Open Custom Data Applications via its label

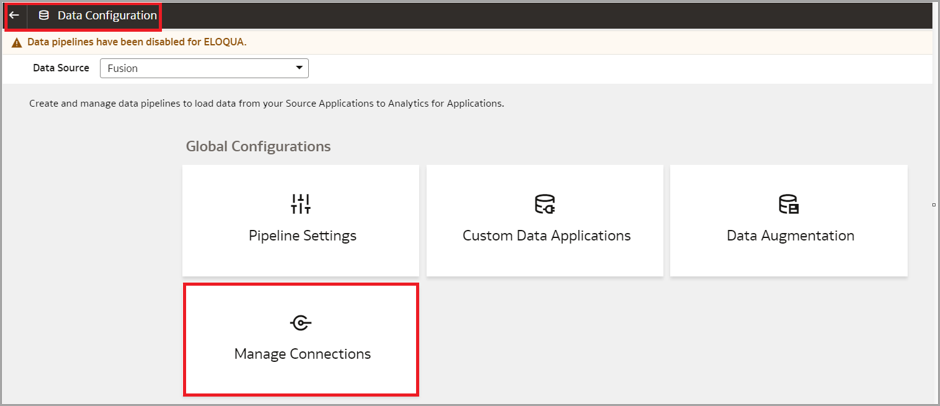click(x=546, y=236)
